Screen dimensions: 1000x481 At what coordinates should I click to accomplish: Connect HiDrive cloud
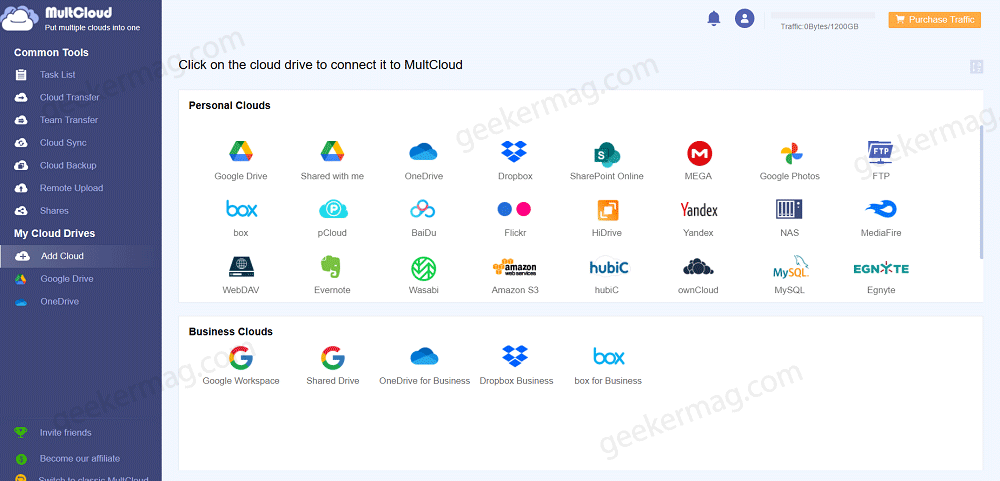coord(608,210)
